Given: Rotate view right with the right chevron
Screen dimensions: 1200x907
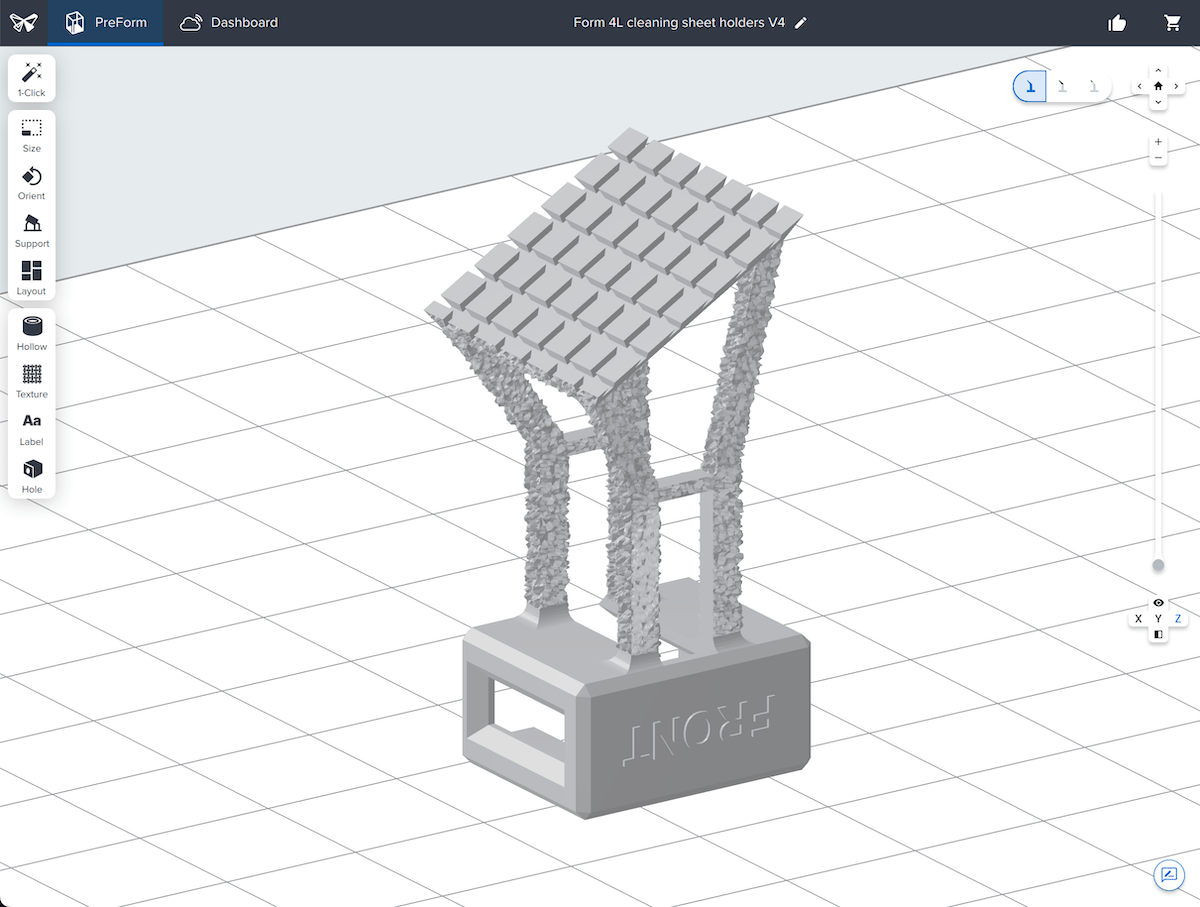Looking at the screenshot, I should (x=1176, y=86).
